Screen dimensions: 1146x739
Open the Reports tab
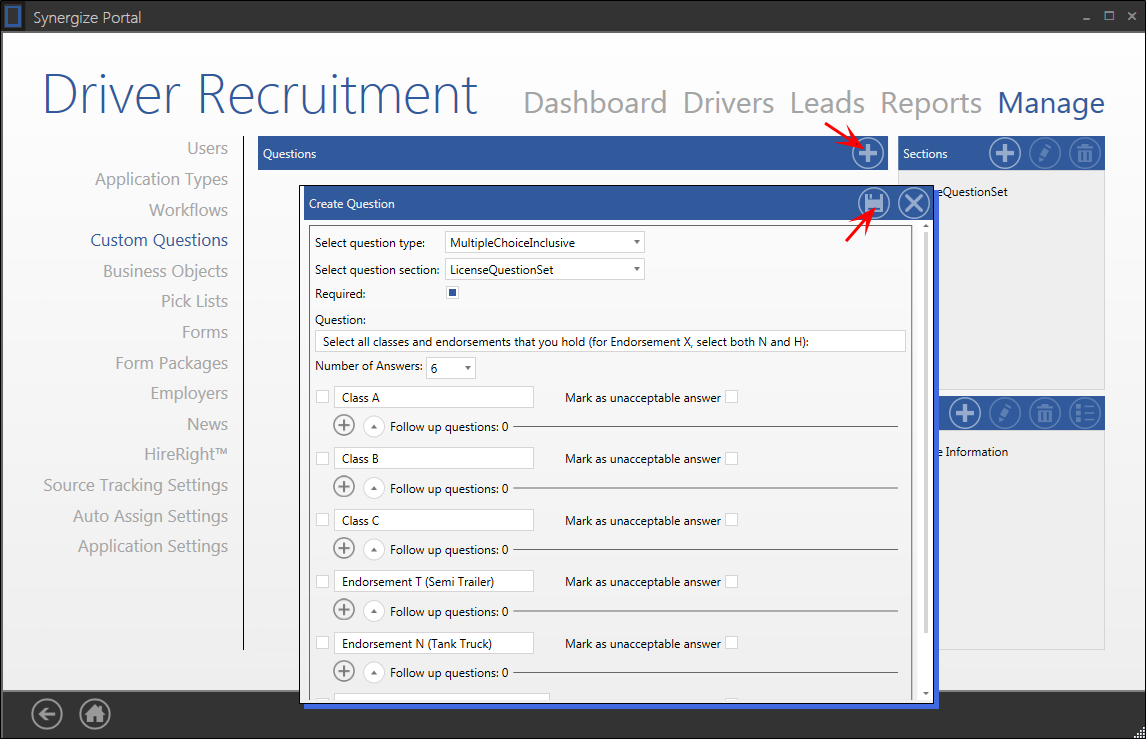click(x=931, y=103)
